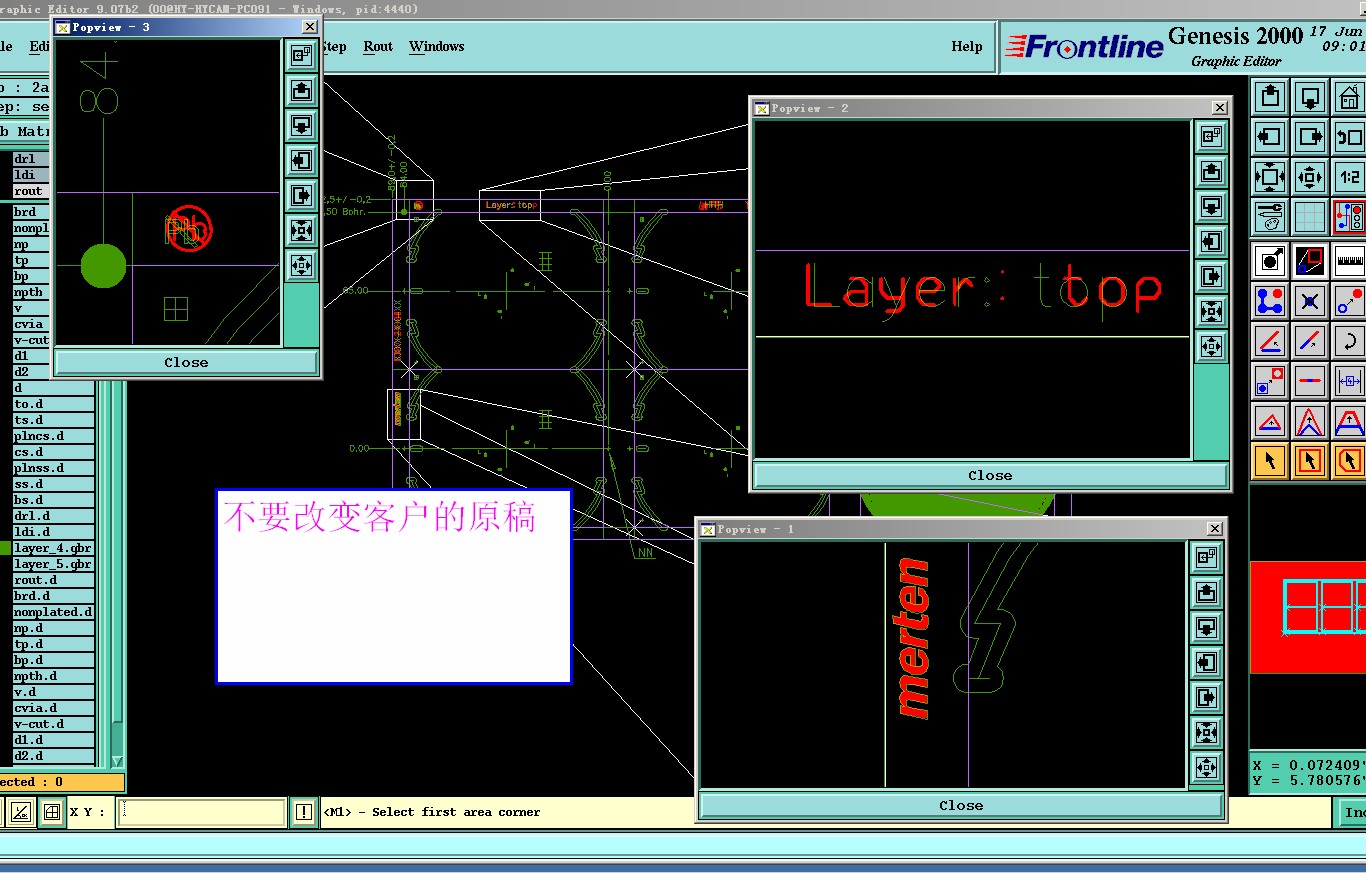Screen dimensions: 1366x874
Task: Select the move point arrow tool
Action: pyautogui.click(x=1349, y=300)
